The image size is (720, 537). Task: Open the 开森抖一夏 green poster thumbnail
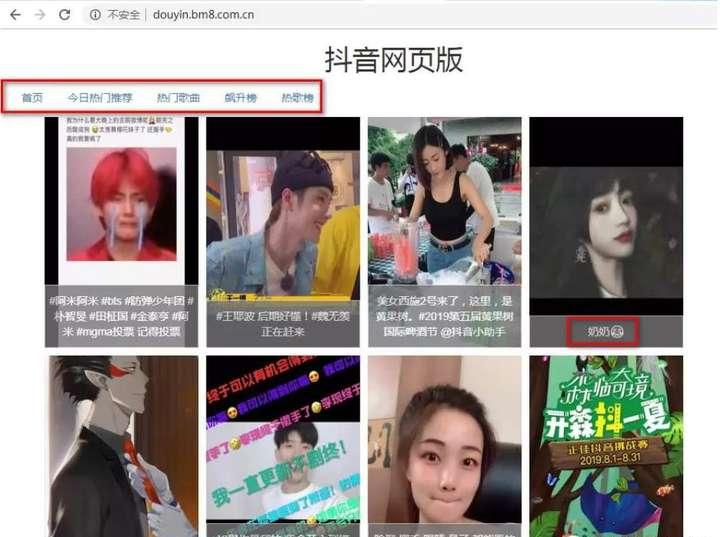coord(606,446)
